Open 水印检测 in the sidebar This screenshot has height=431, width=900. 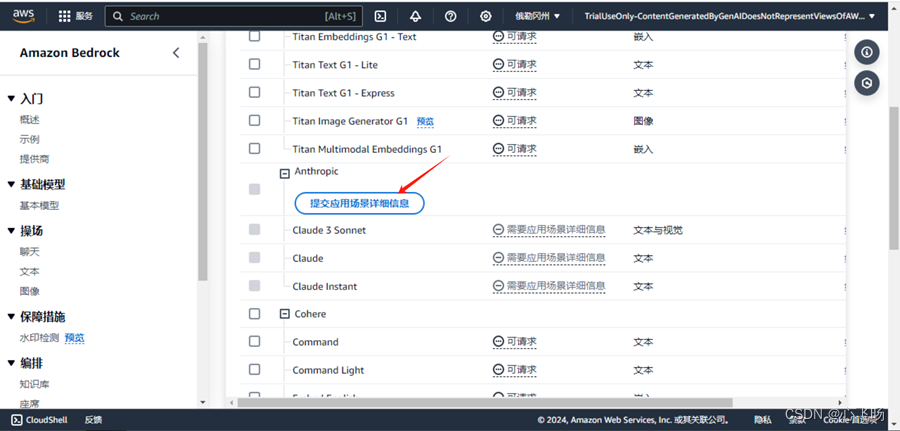(40, 338)
